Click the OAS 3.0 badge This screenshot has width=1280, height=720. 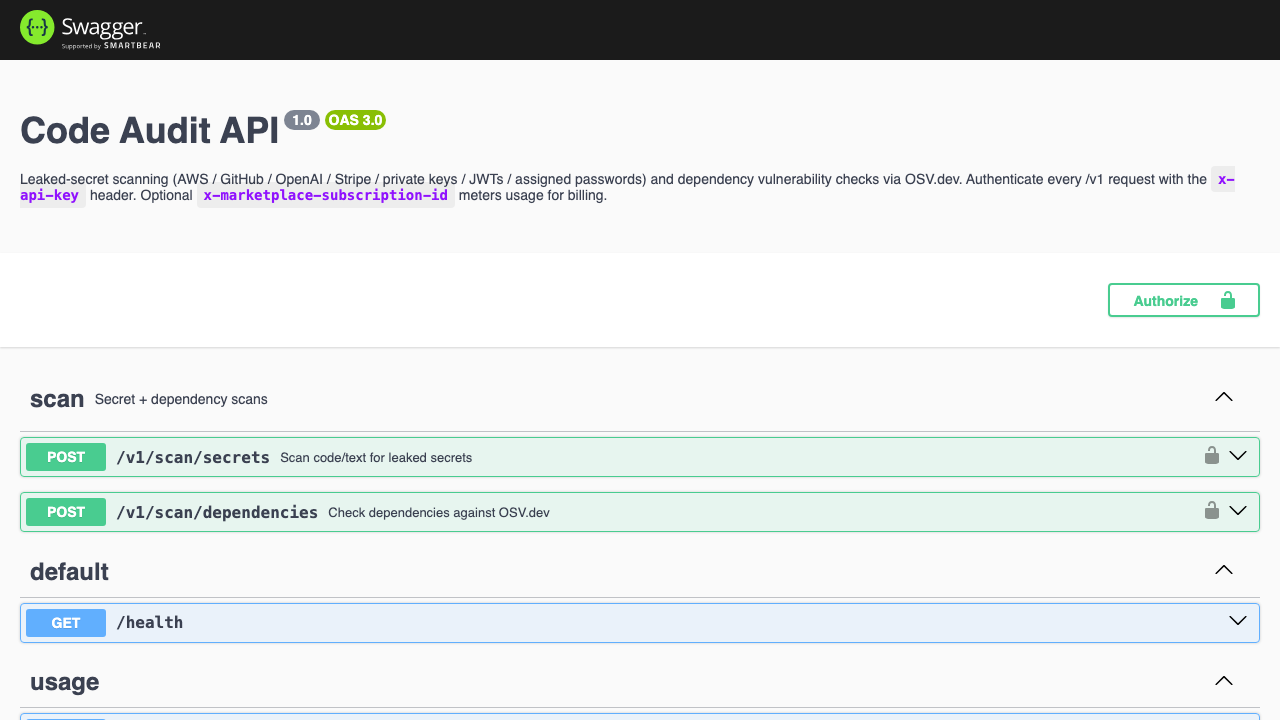355,120
